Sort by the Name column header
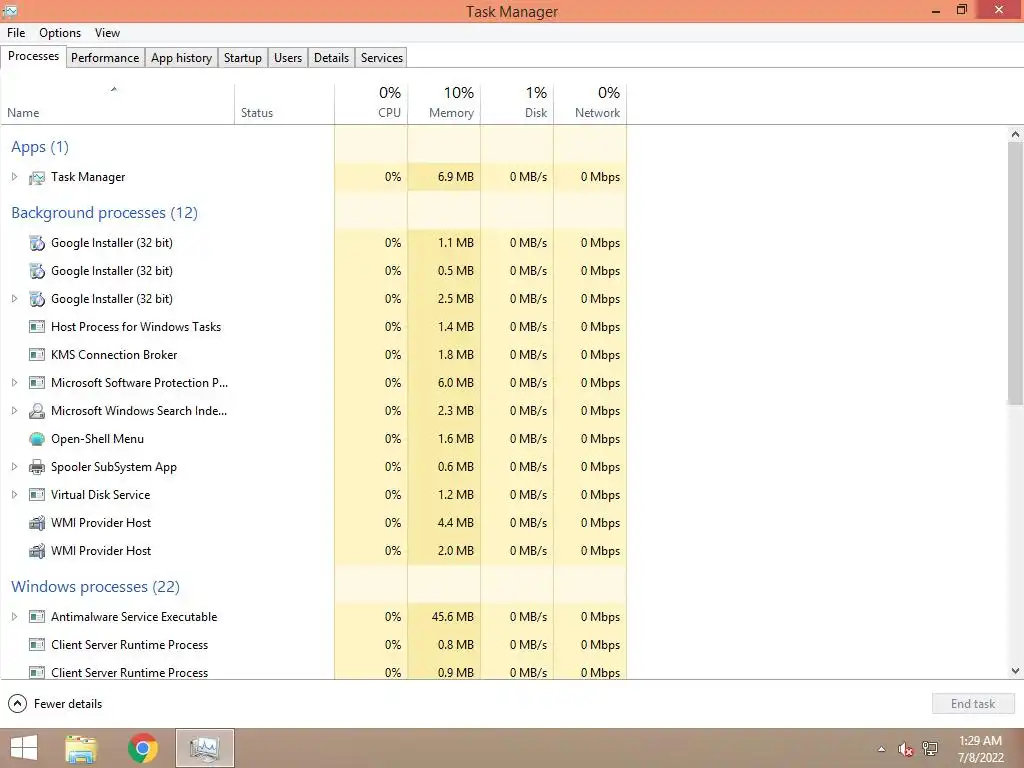The width and height of the screenshot is (1024, 768). (118, 104)
